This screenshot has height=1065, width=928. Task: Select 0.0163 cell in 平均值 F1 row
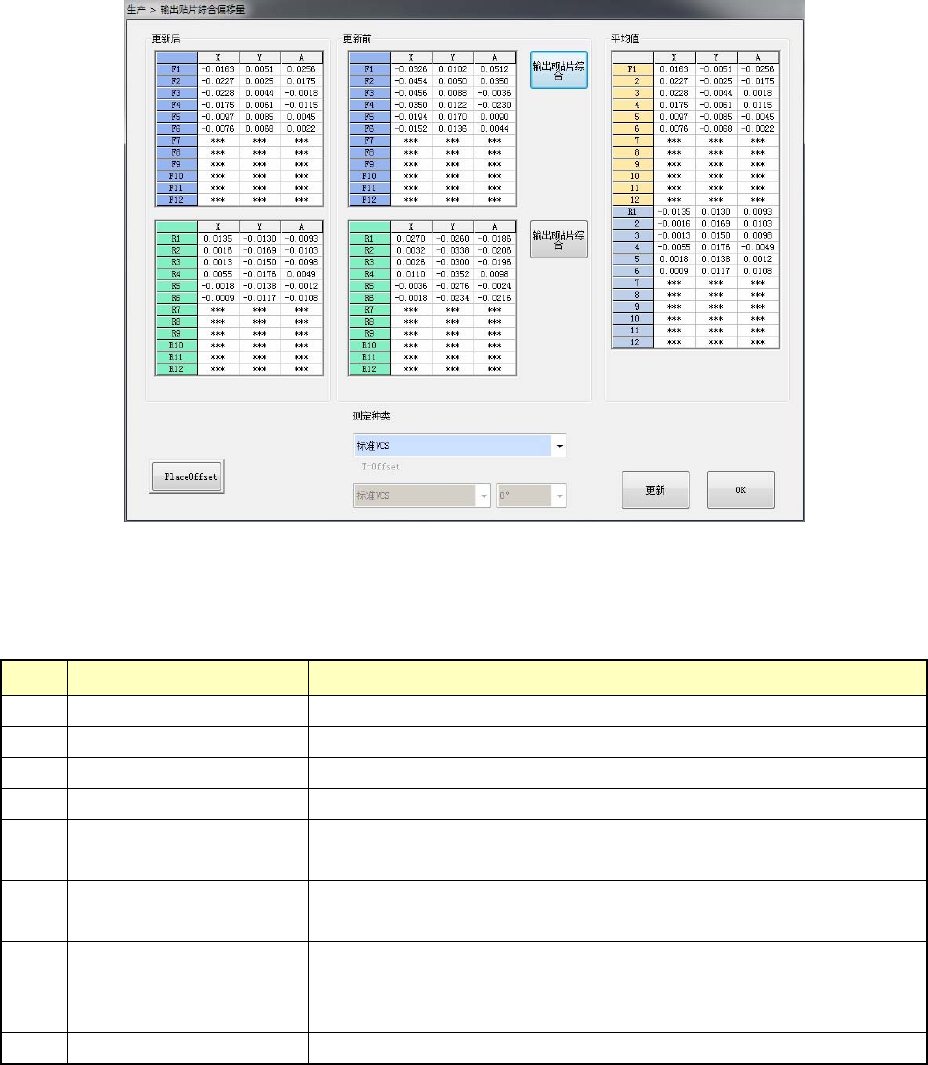click(x=675, y=69)
